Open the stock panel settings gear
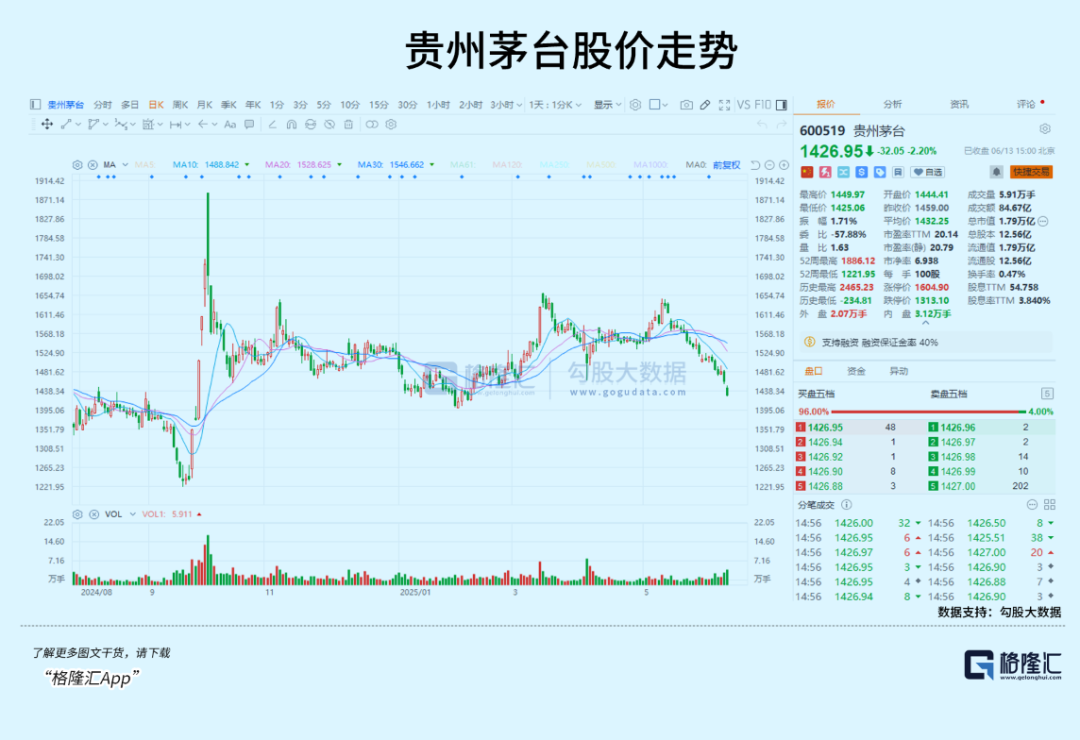This screenshot has height=740, width=1080. pyautogui.click(x=1045, y=129)
